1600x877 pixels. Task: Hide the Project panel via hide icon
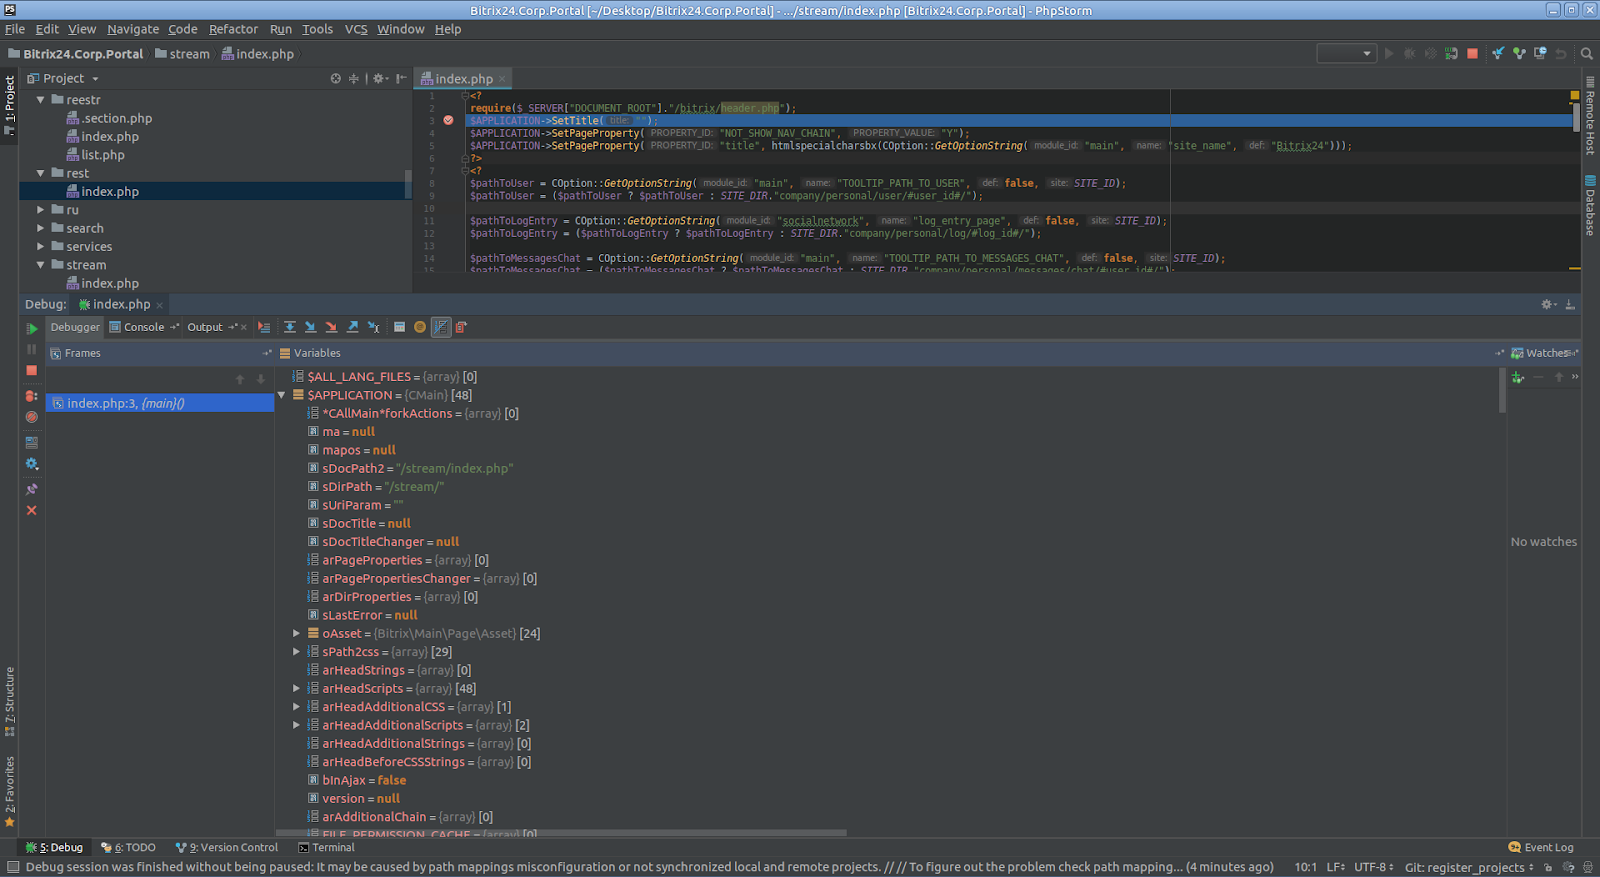pyautogui.click(x=401, y=79)
